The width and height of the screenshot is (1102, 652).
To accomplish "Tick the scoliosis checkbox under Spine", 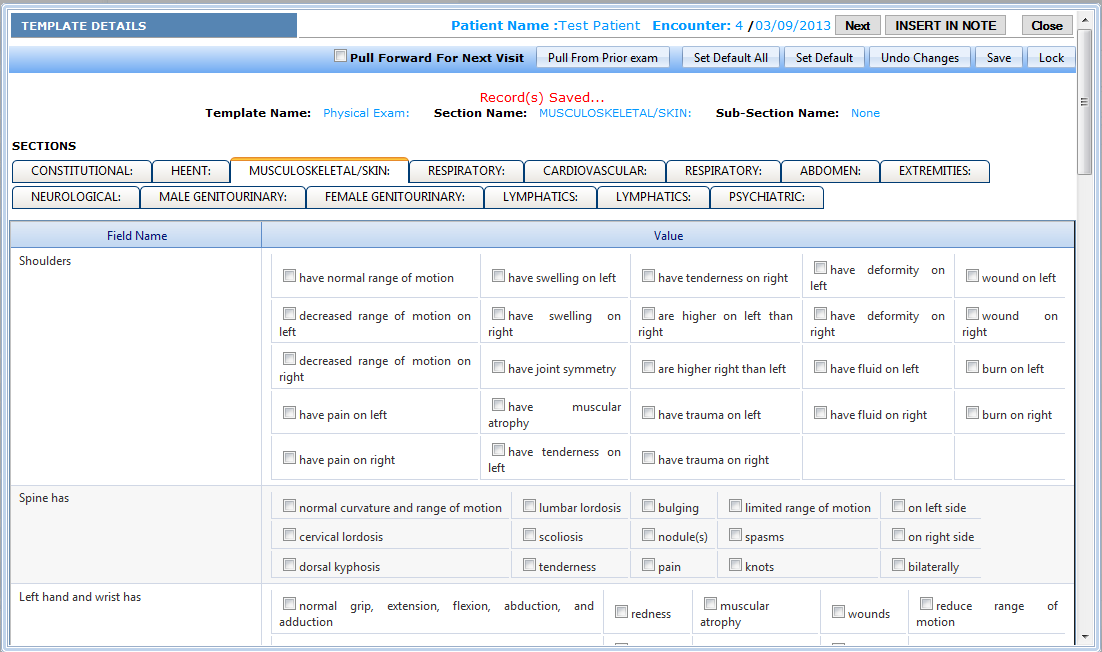I will point(530,535).
